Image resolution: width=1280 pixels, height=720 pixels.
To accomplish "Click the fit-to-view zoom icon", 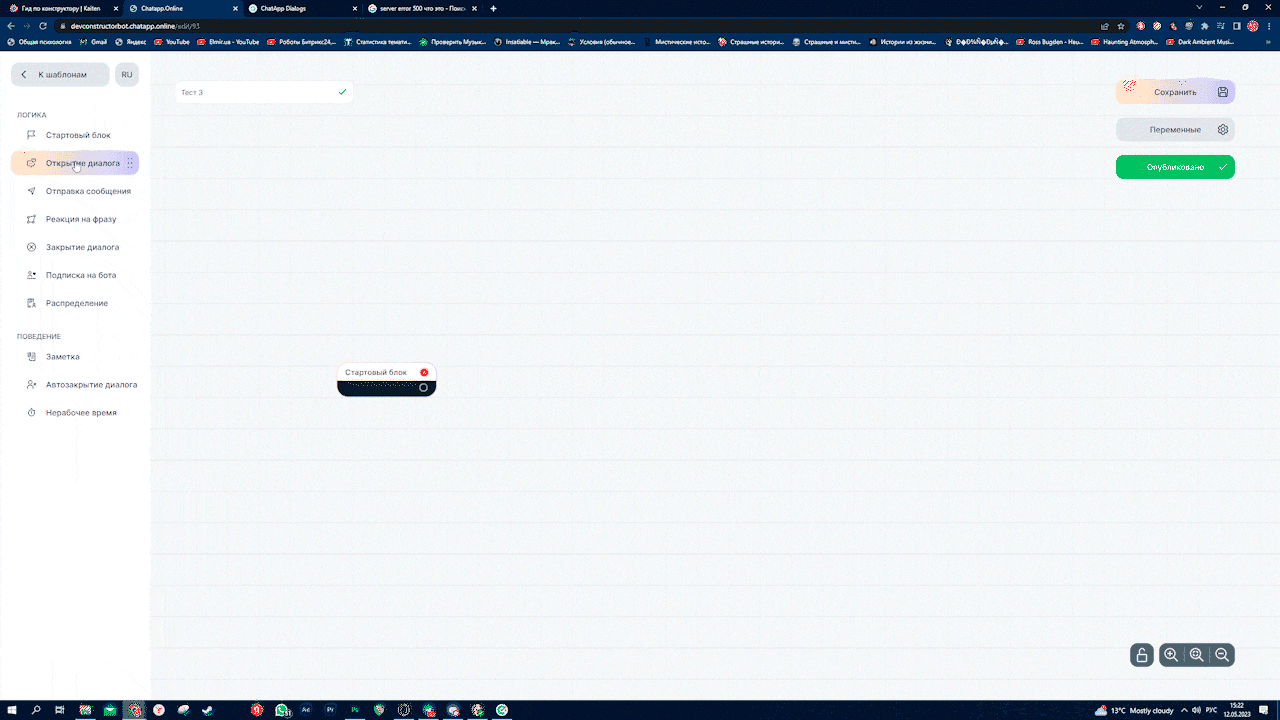I will pos(1196,655).
